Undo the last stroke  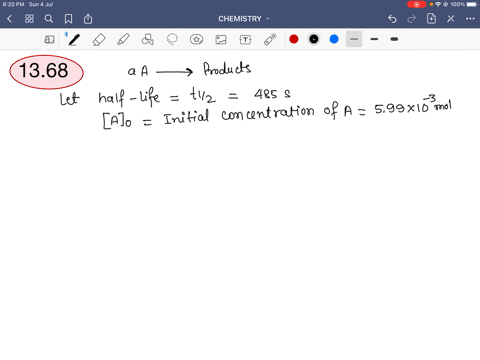click(x=392, y=19)
